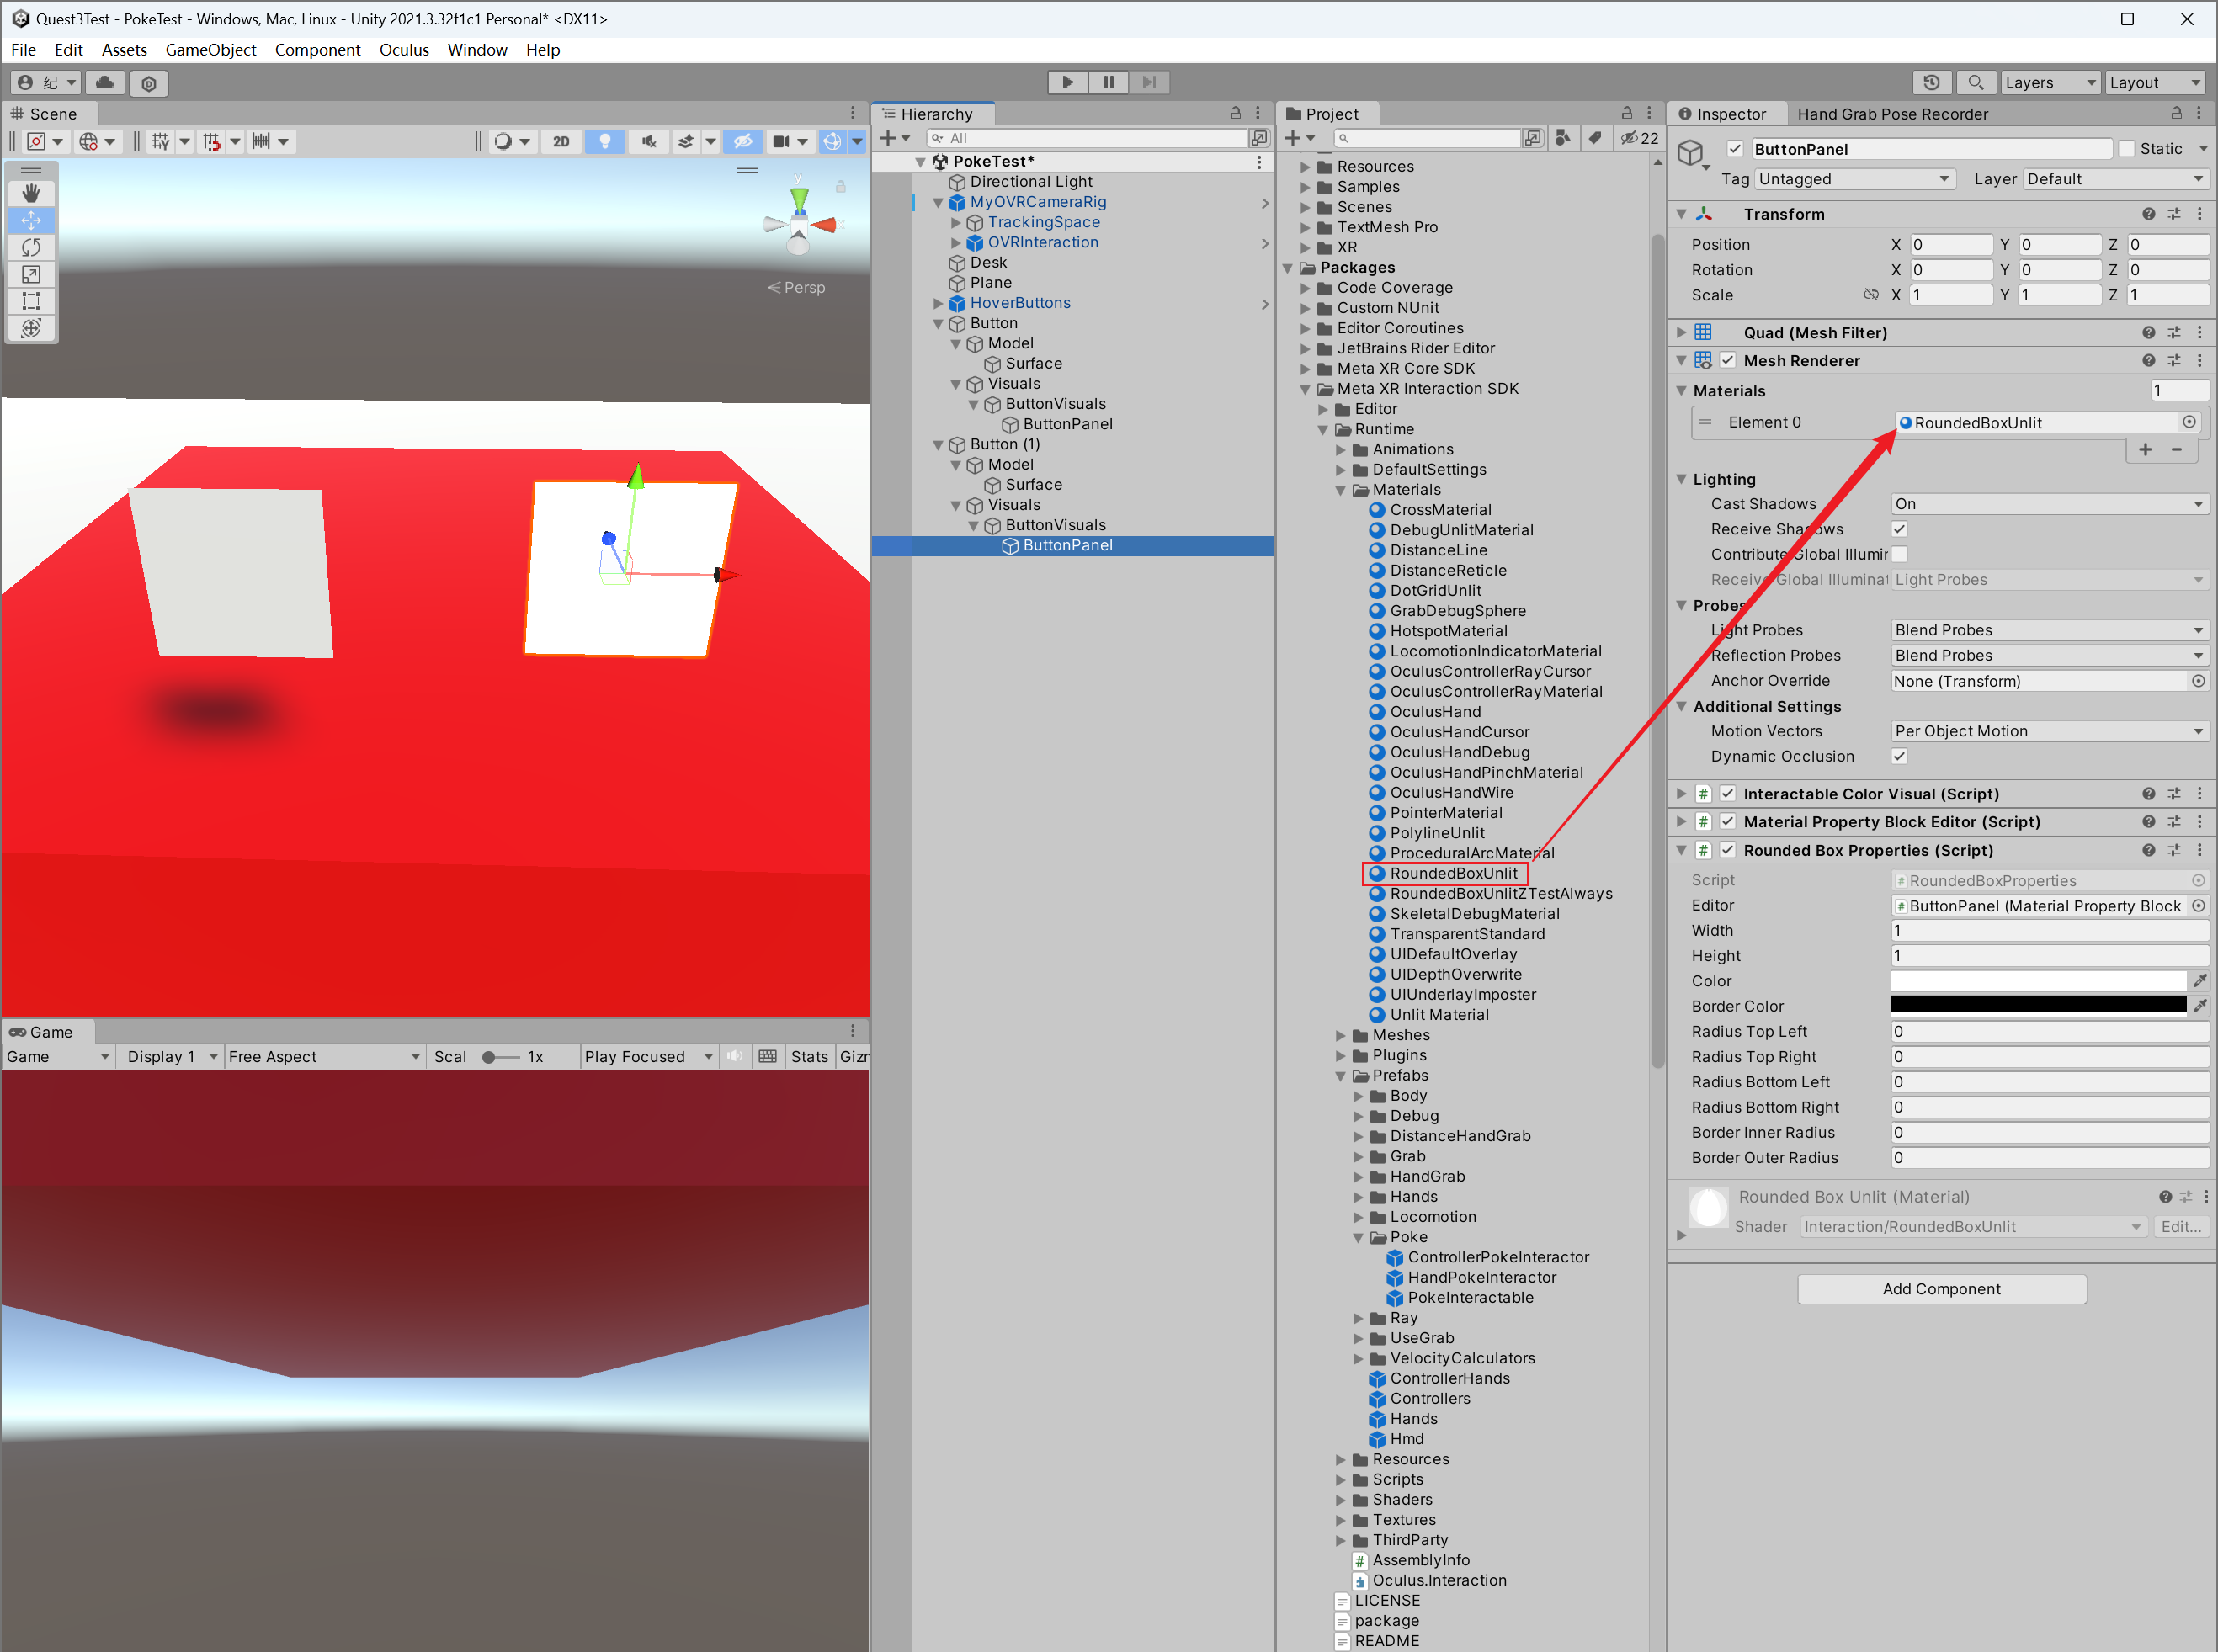Click the Pause button in toolbar
2218x1652 pixels.
tap(1109, 83)
